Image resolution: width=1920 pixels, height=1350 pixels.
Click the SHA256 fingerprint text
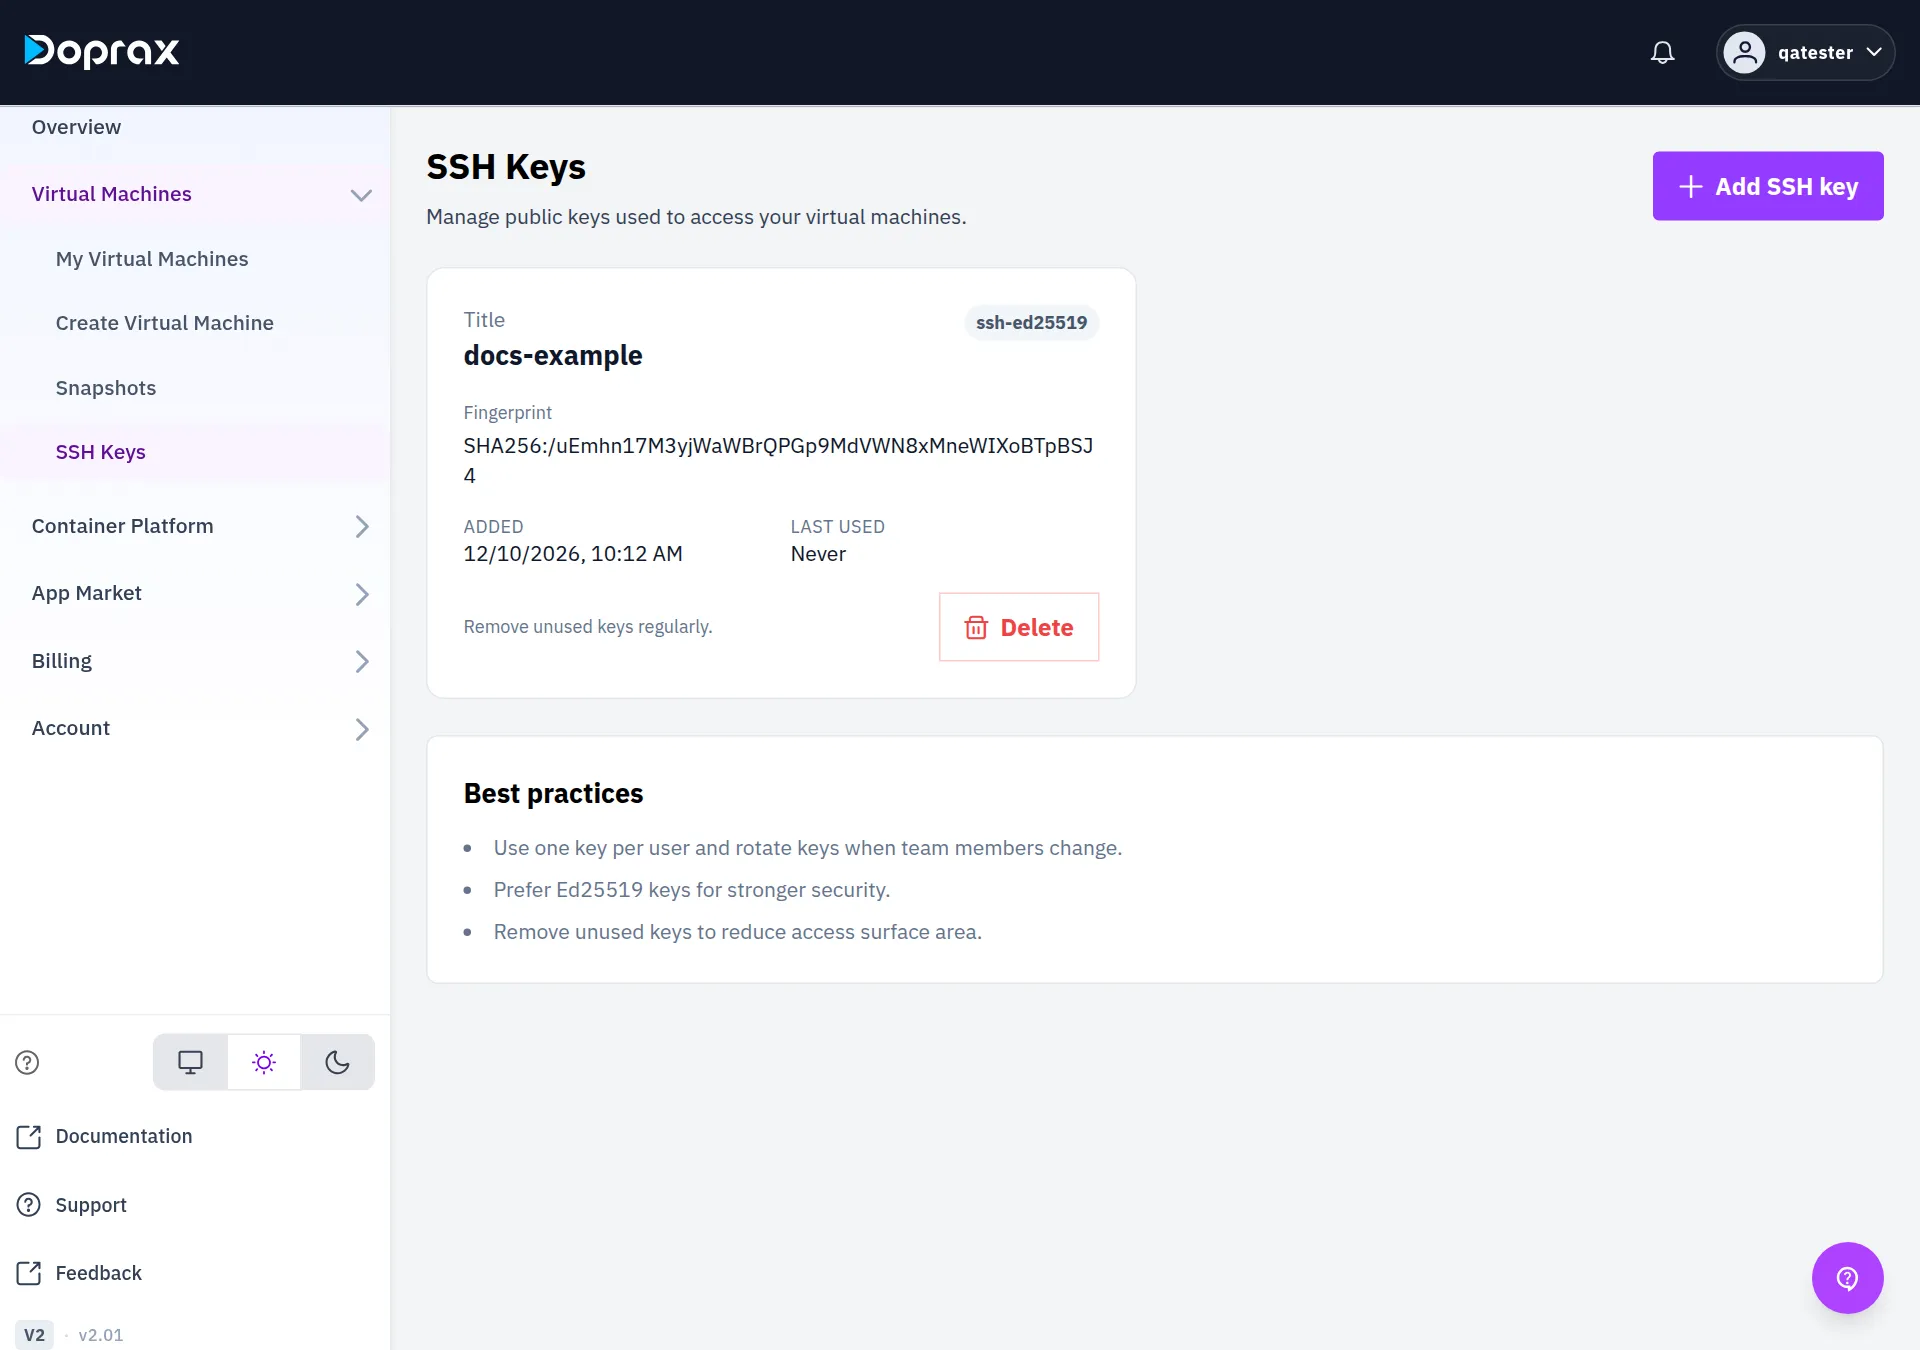point(778,460)
